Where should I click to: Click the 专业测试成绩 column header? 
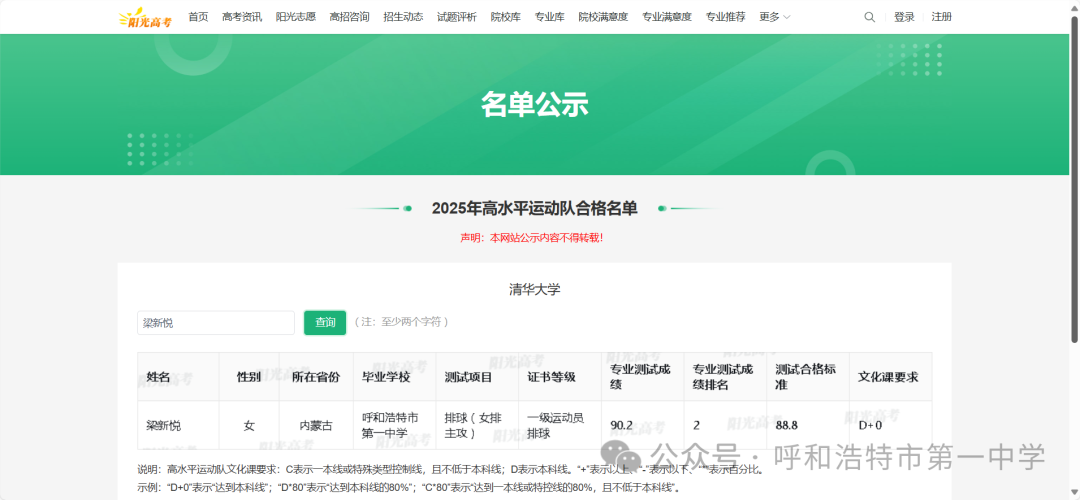641,377
